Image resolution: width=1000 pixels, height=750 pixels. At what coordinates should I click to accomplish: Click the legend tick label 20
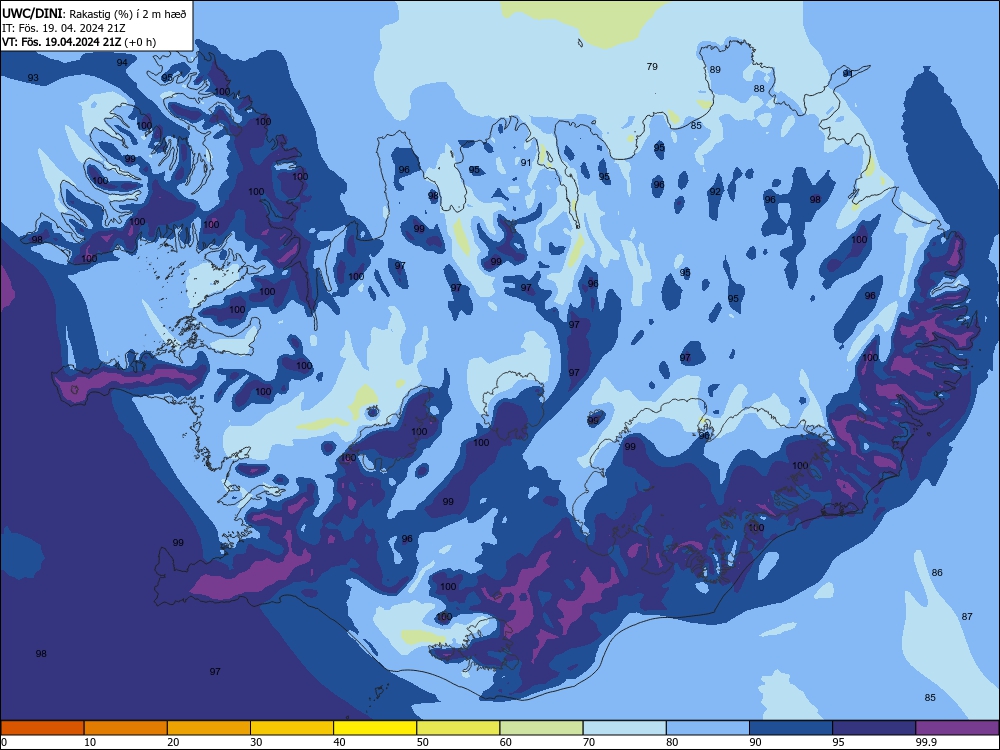(x=173, y=742)
